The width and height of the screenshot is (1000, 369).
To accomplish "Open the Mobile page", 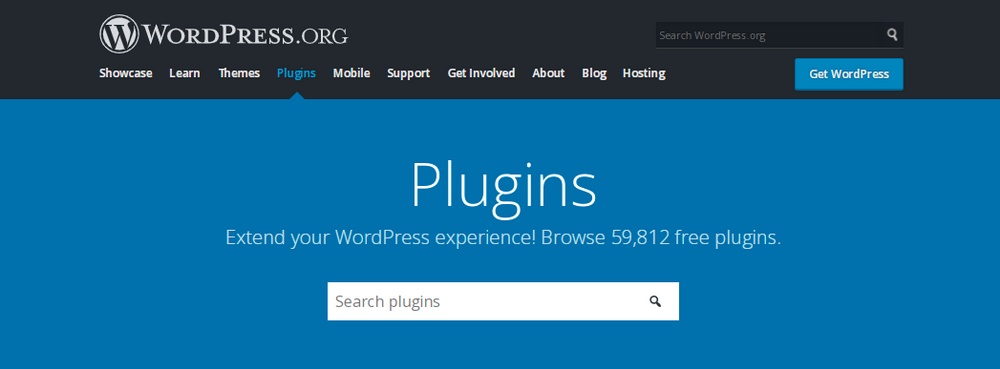I will point(351,73).
